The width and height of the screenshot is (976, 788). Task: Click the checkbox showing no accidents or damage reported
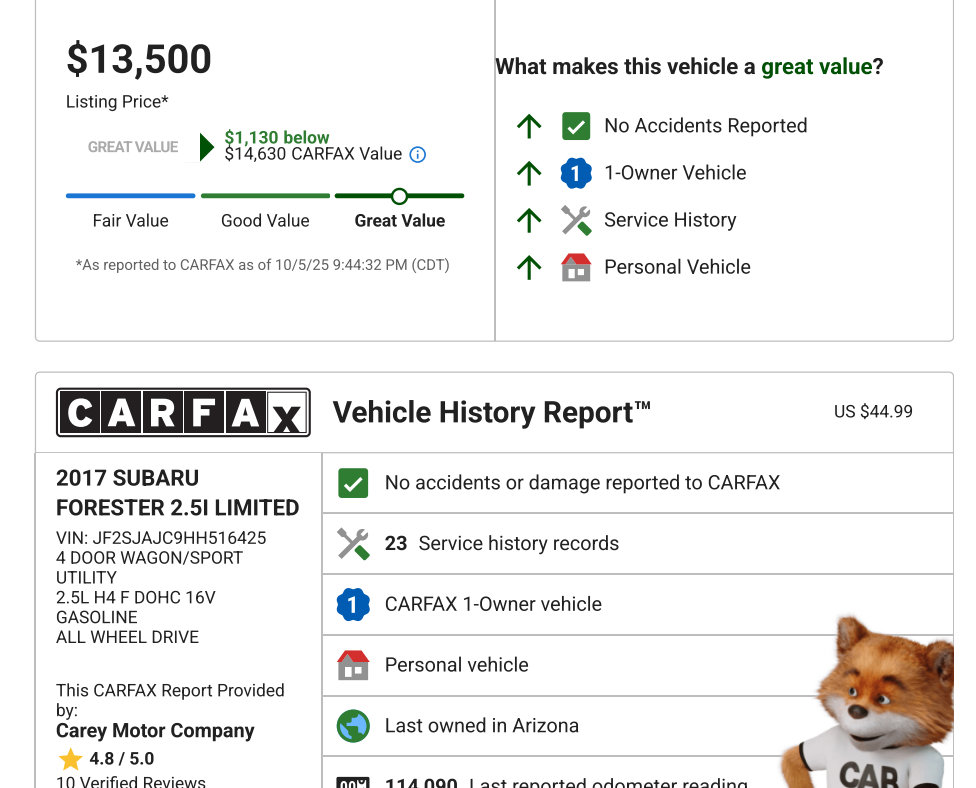point(351,482)
